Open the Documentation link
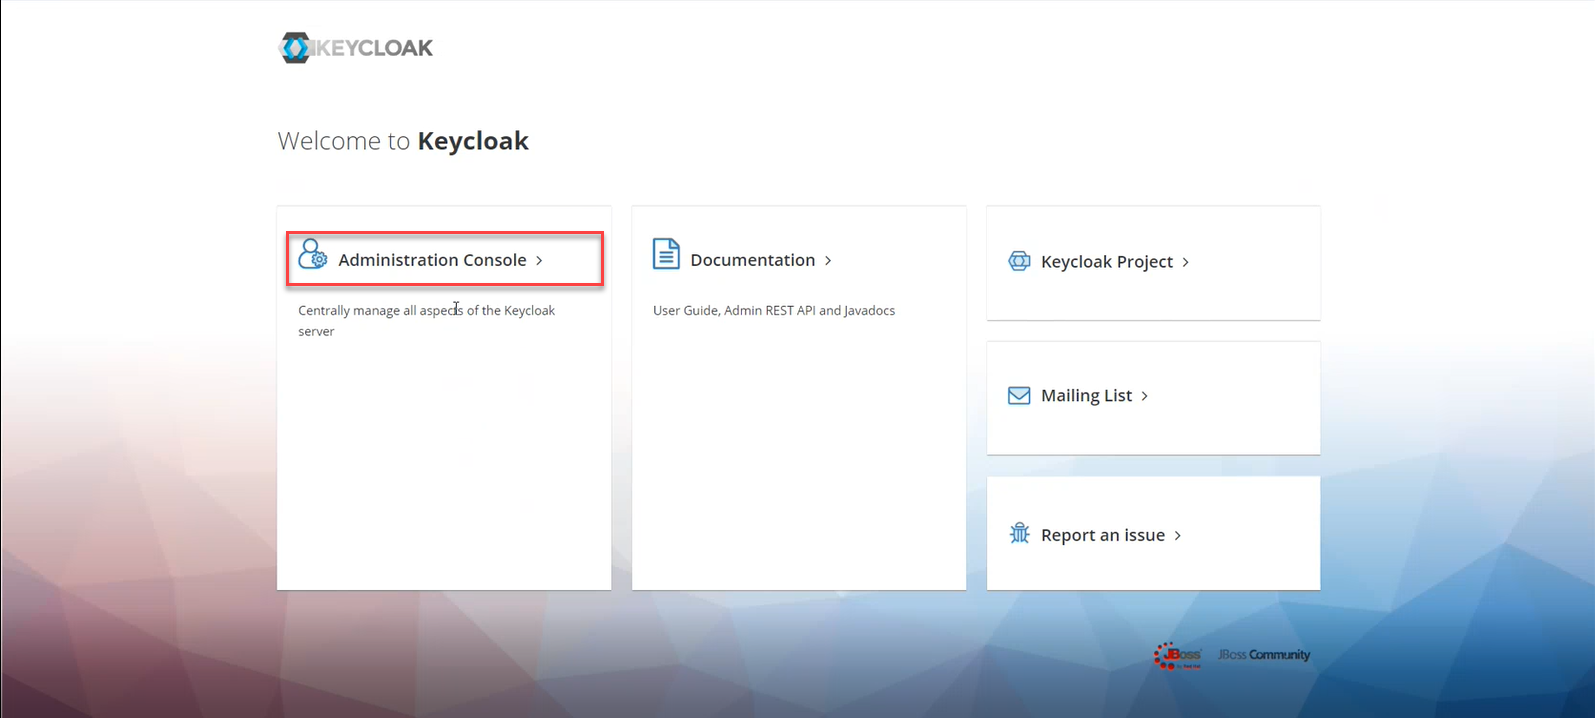The width and height of the screenshot is (1595, 718). [753, 260]
